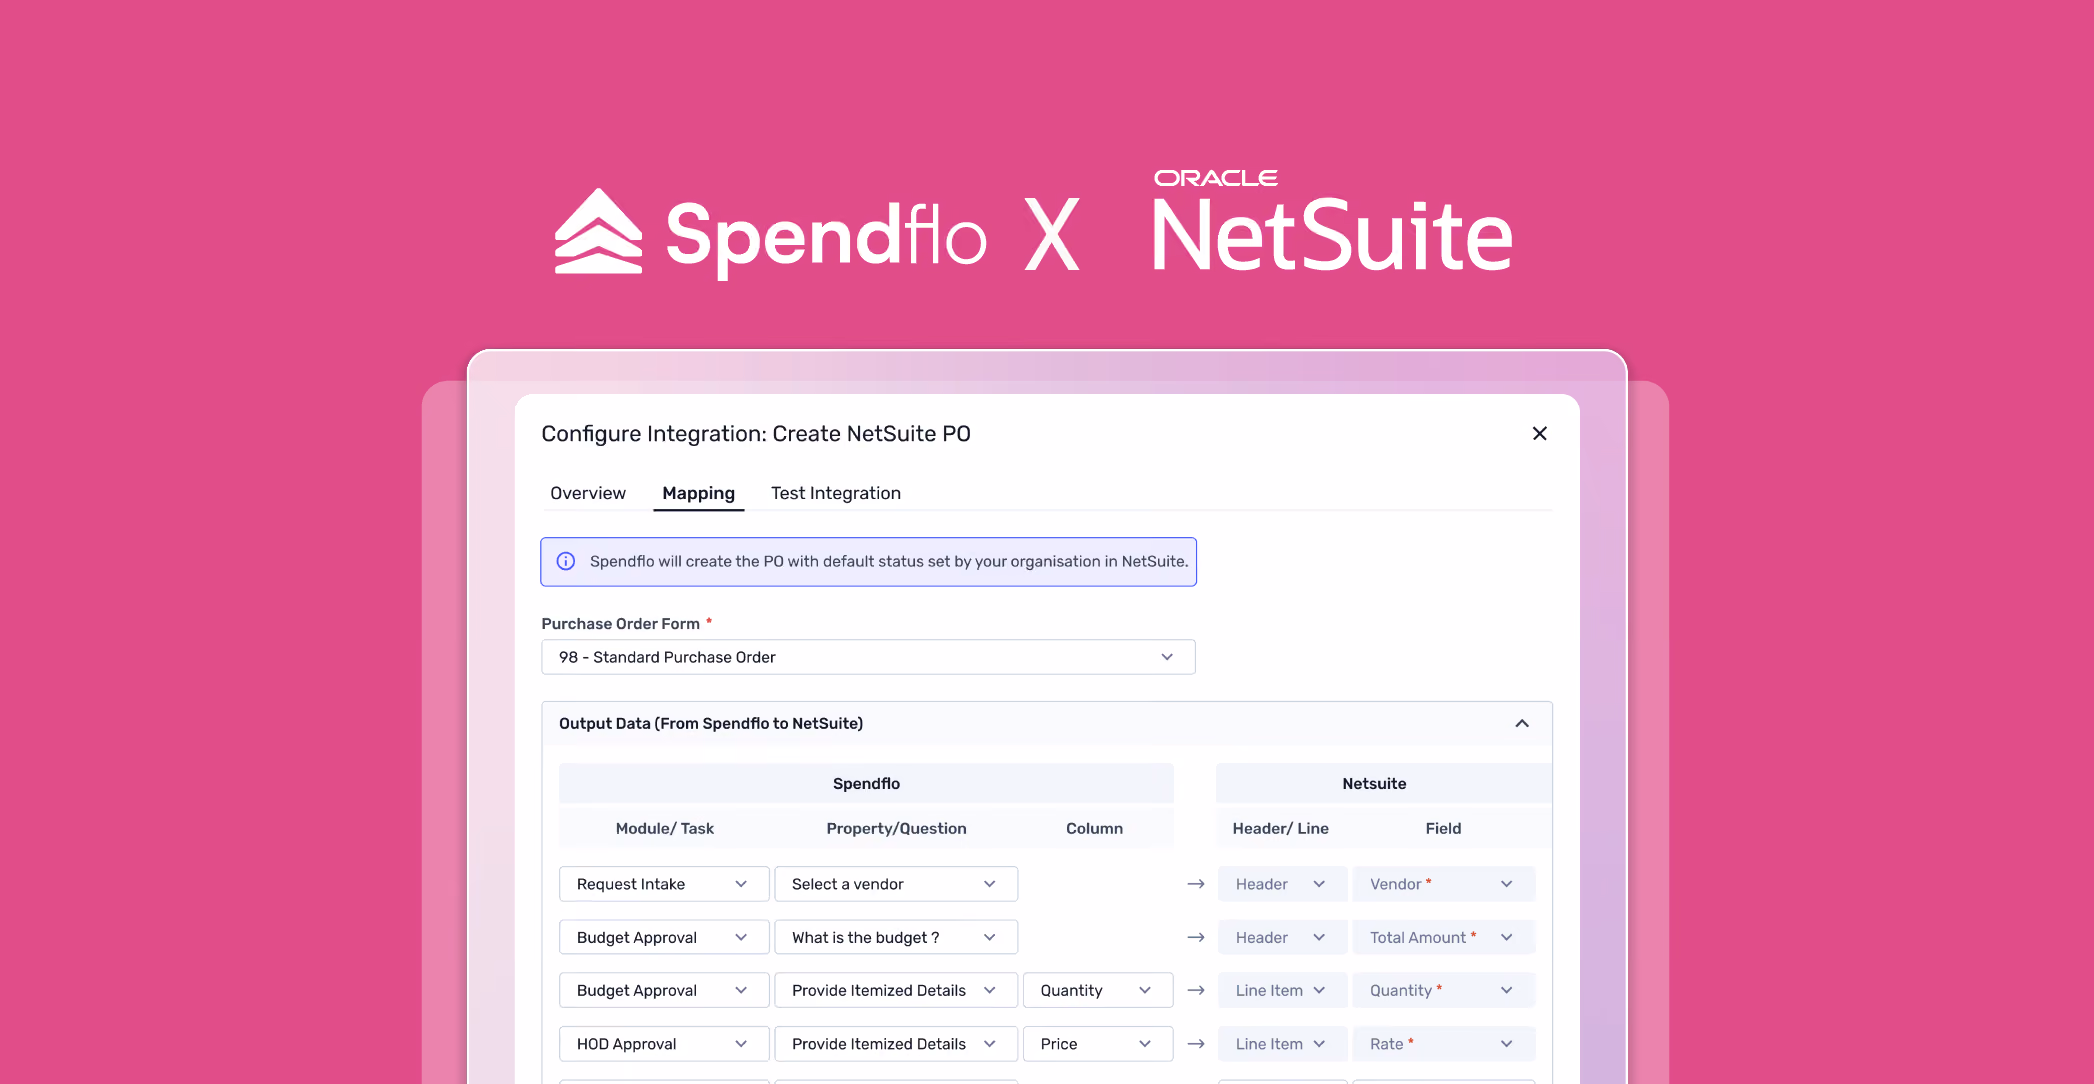
Task: Click the Column header label
Action: coord(1094,828)
